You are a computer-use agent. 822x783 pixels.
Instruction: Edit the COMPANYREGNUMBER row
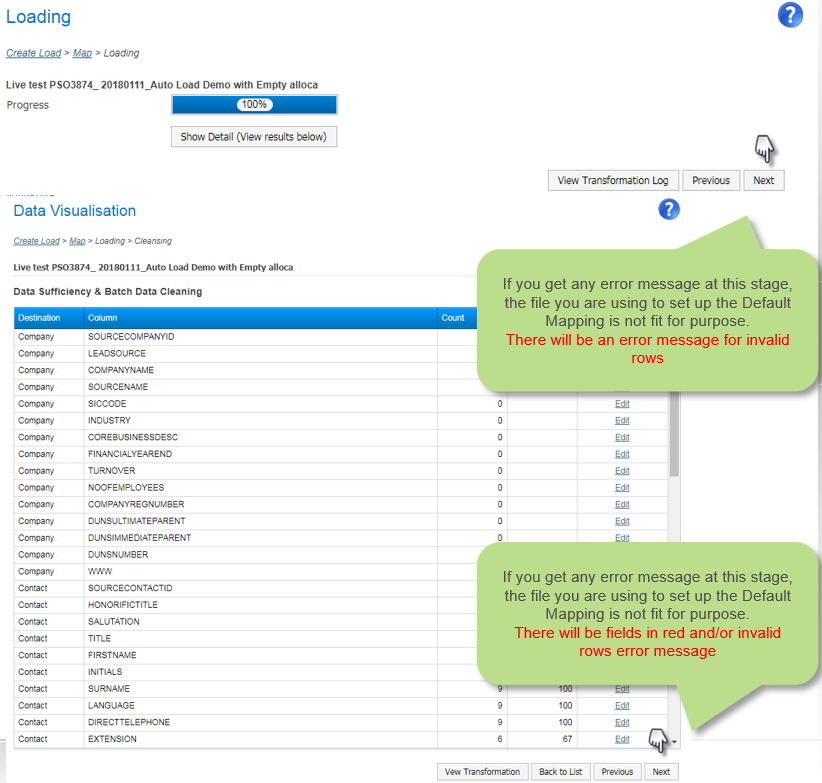coord(622,504)
